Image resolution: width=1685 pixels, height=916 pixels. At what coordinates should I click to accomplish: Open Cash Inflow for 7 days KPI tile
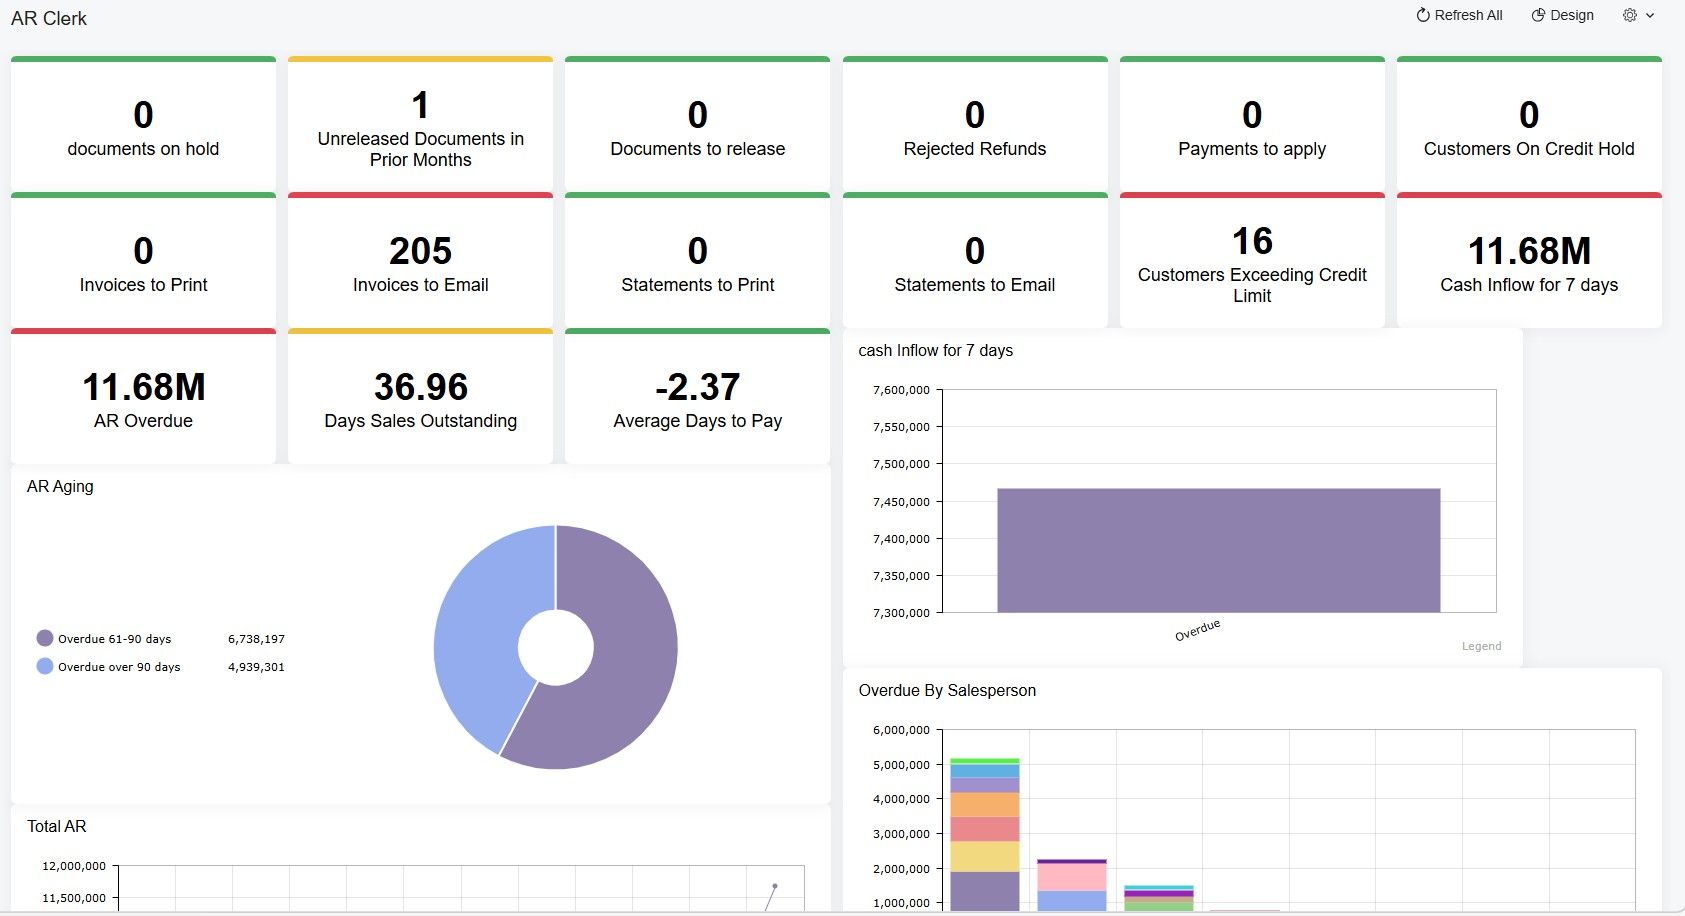(x=1529, y=260)
